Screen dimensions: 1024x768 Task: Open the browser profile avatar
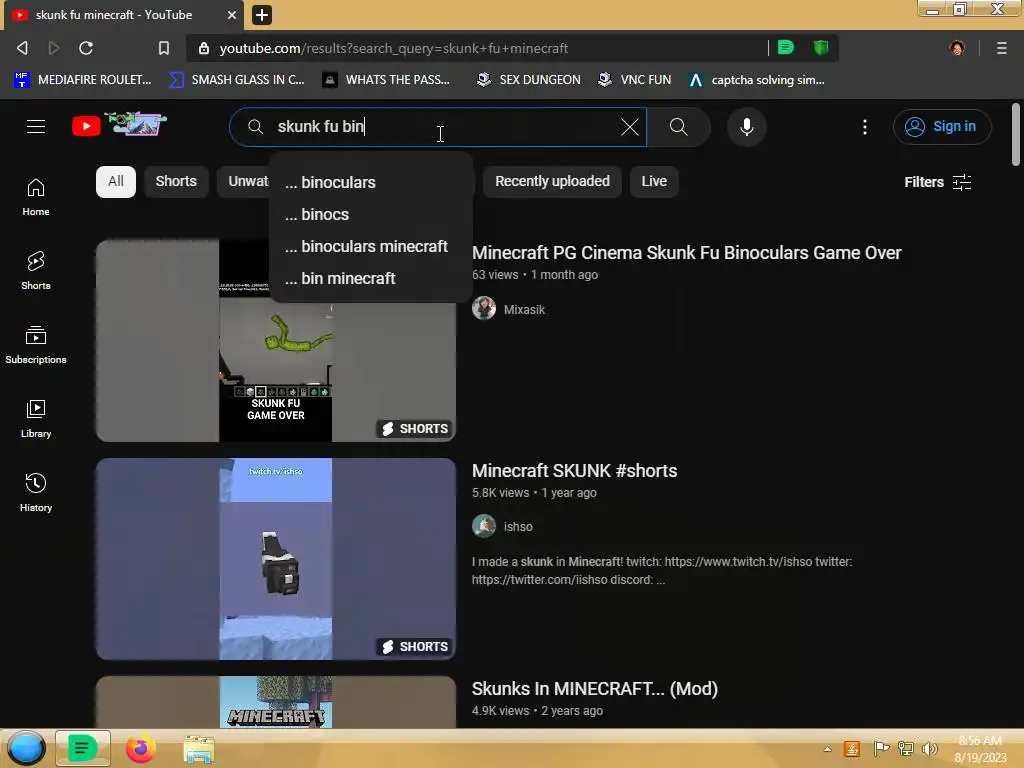(x=957, y=48)
